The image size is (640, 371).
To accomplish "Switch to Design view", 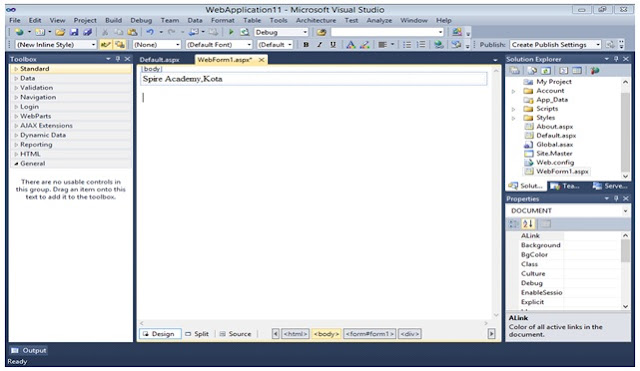I will pyautogui.click(x=160, y=334).
